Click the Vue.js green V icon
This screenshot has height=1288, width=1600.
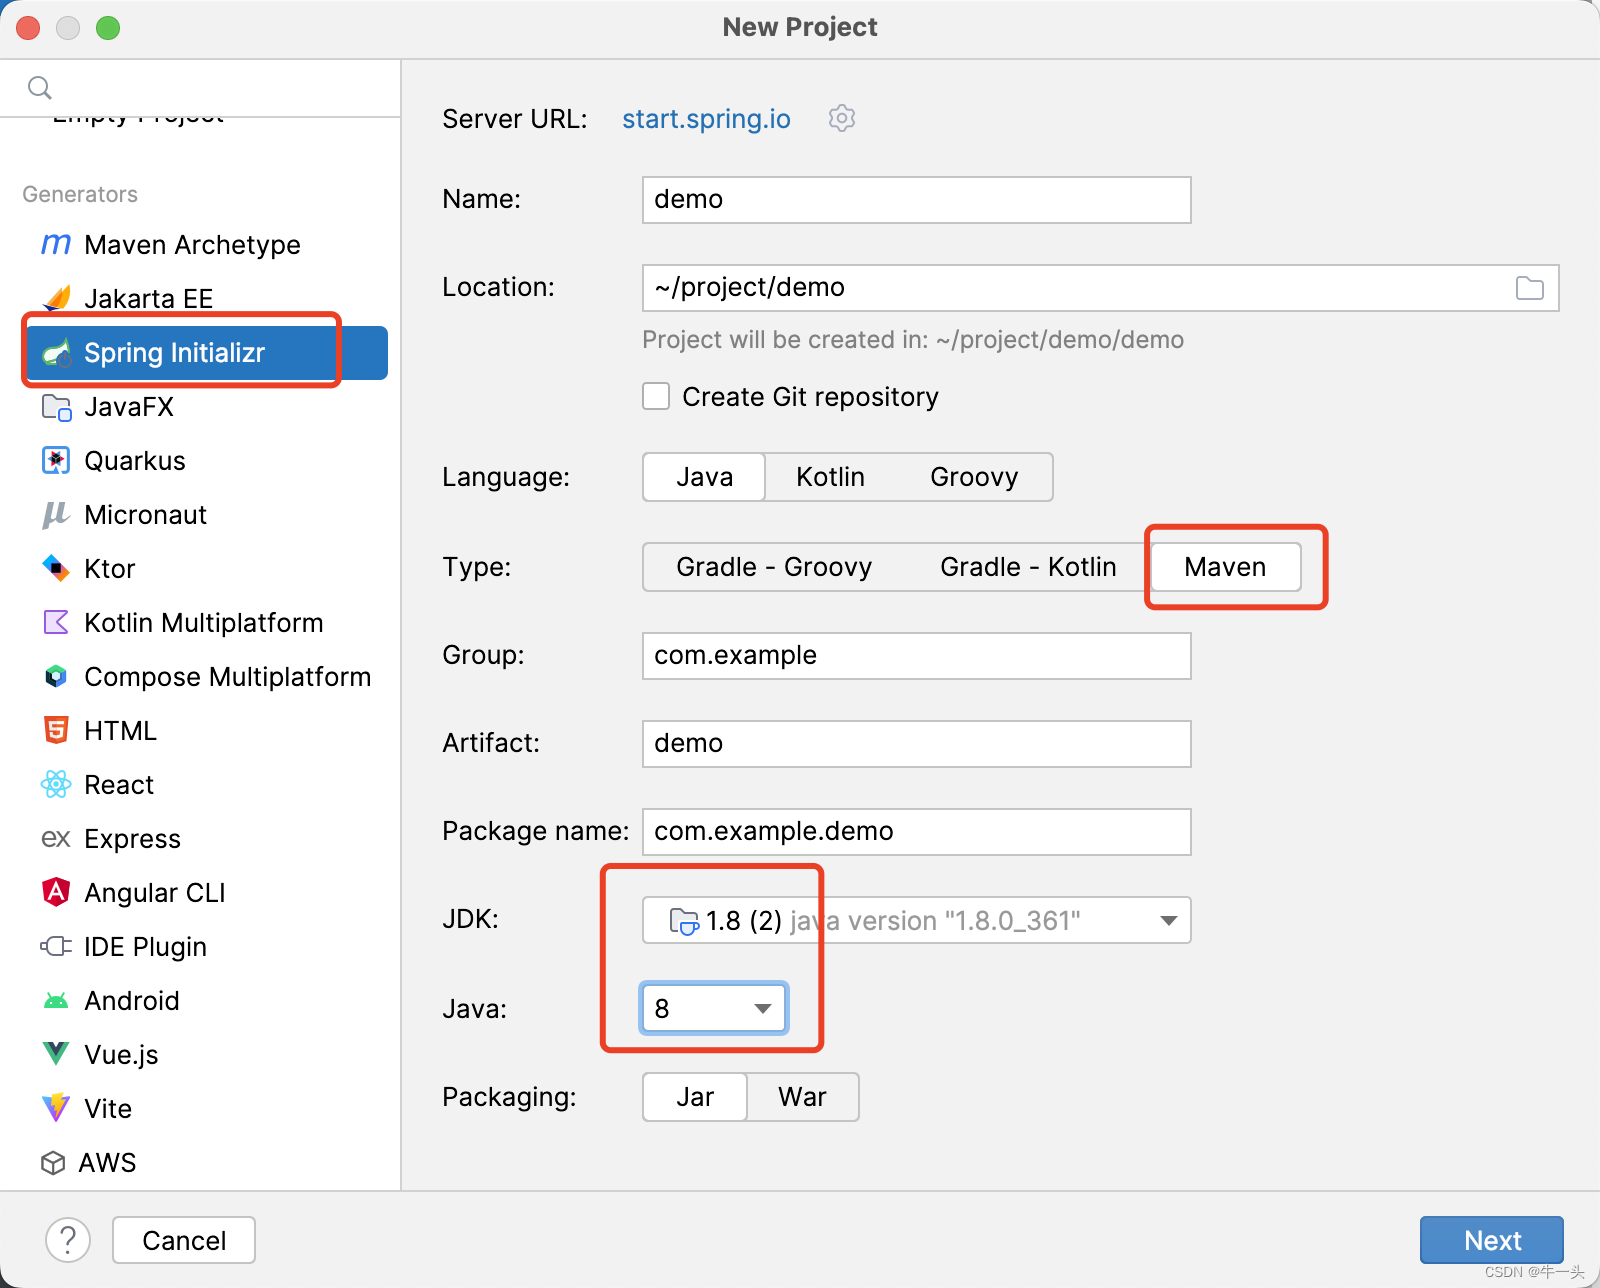[56, 1054]
